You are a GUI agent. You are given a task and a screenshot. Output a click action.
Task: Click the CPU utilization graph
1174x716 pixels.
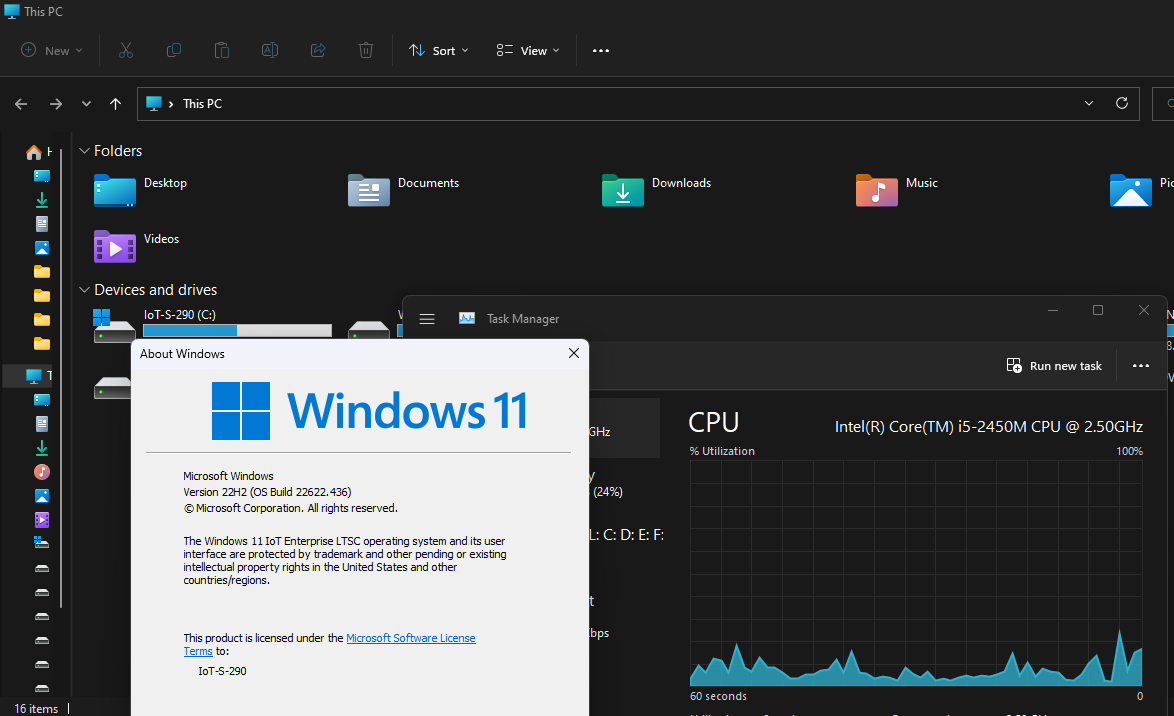(916, 574)
